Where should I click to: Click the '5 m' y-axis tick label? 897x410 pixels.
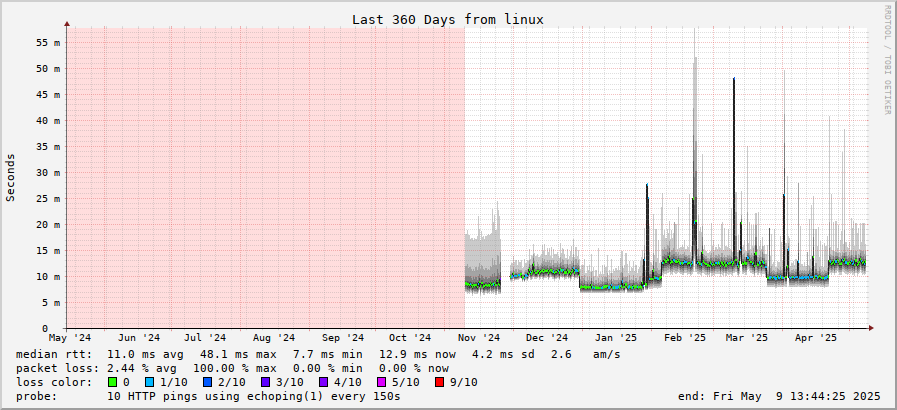[51, 302]
